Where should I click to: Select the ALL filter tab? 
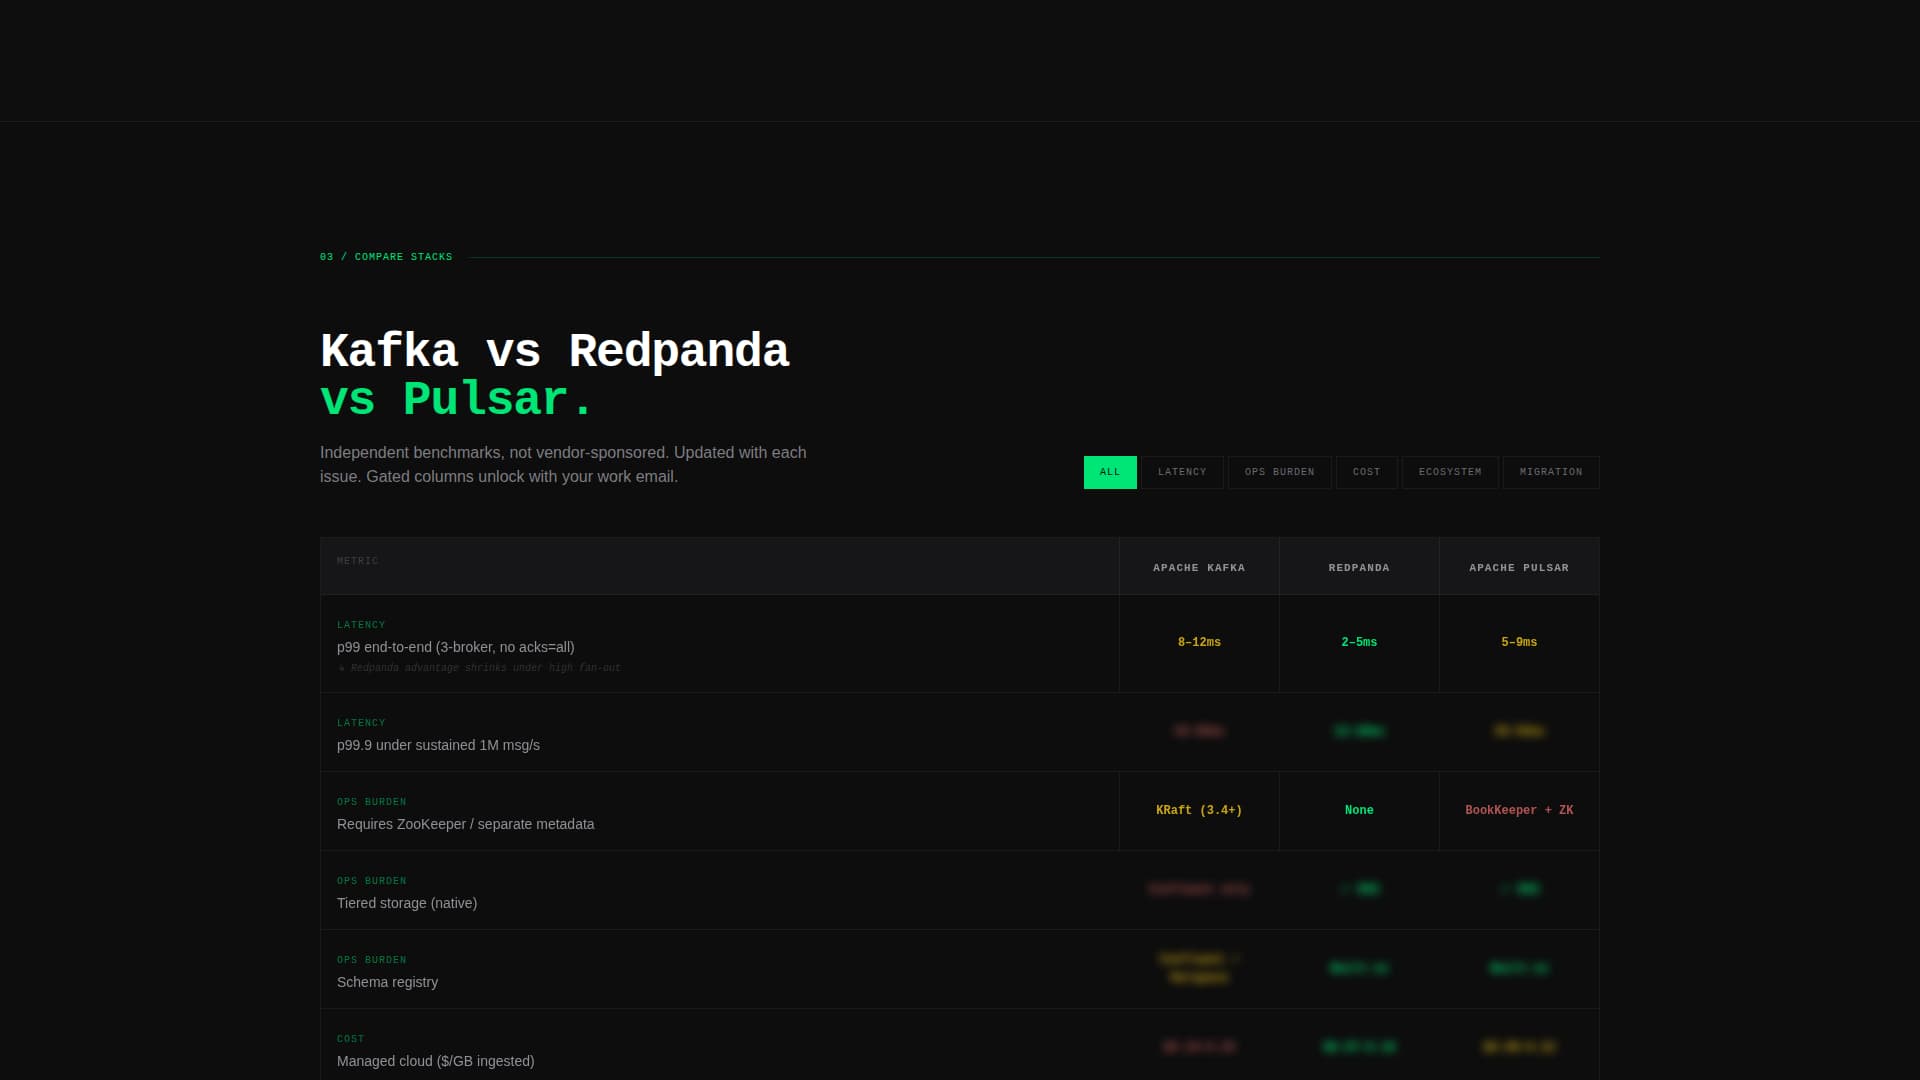(1110, 472)
